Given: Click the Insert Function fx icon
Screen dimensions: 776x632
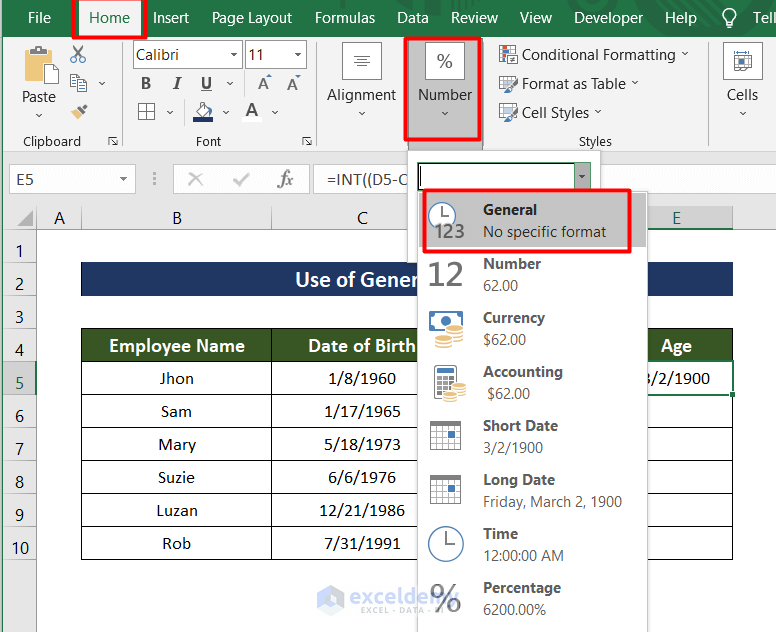Looking at the screenshot, I should coord(286,179).
